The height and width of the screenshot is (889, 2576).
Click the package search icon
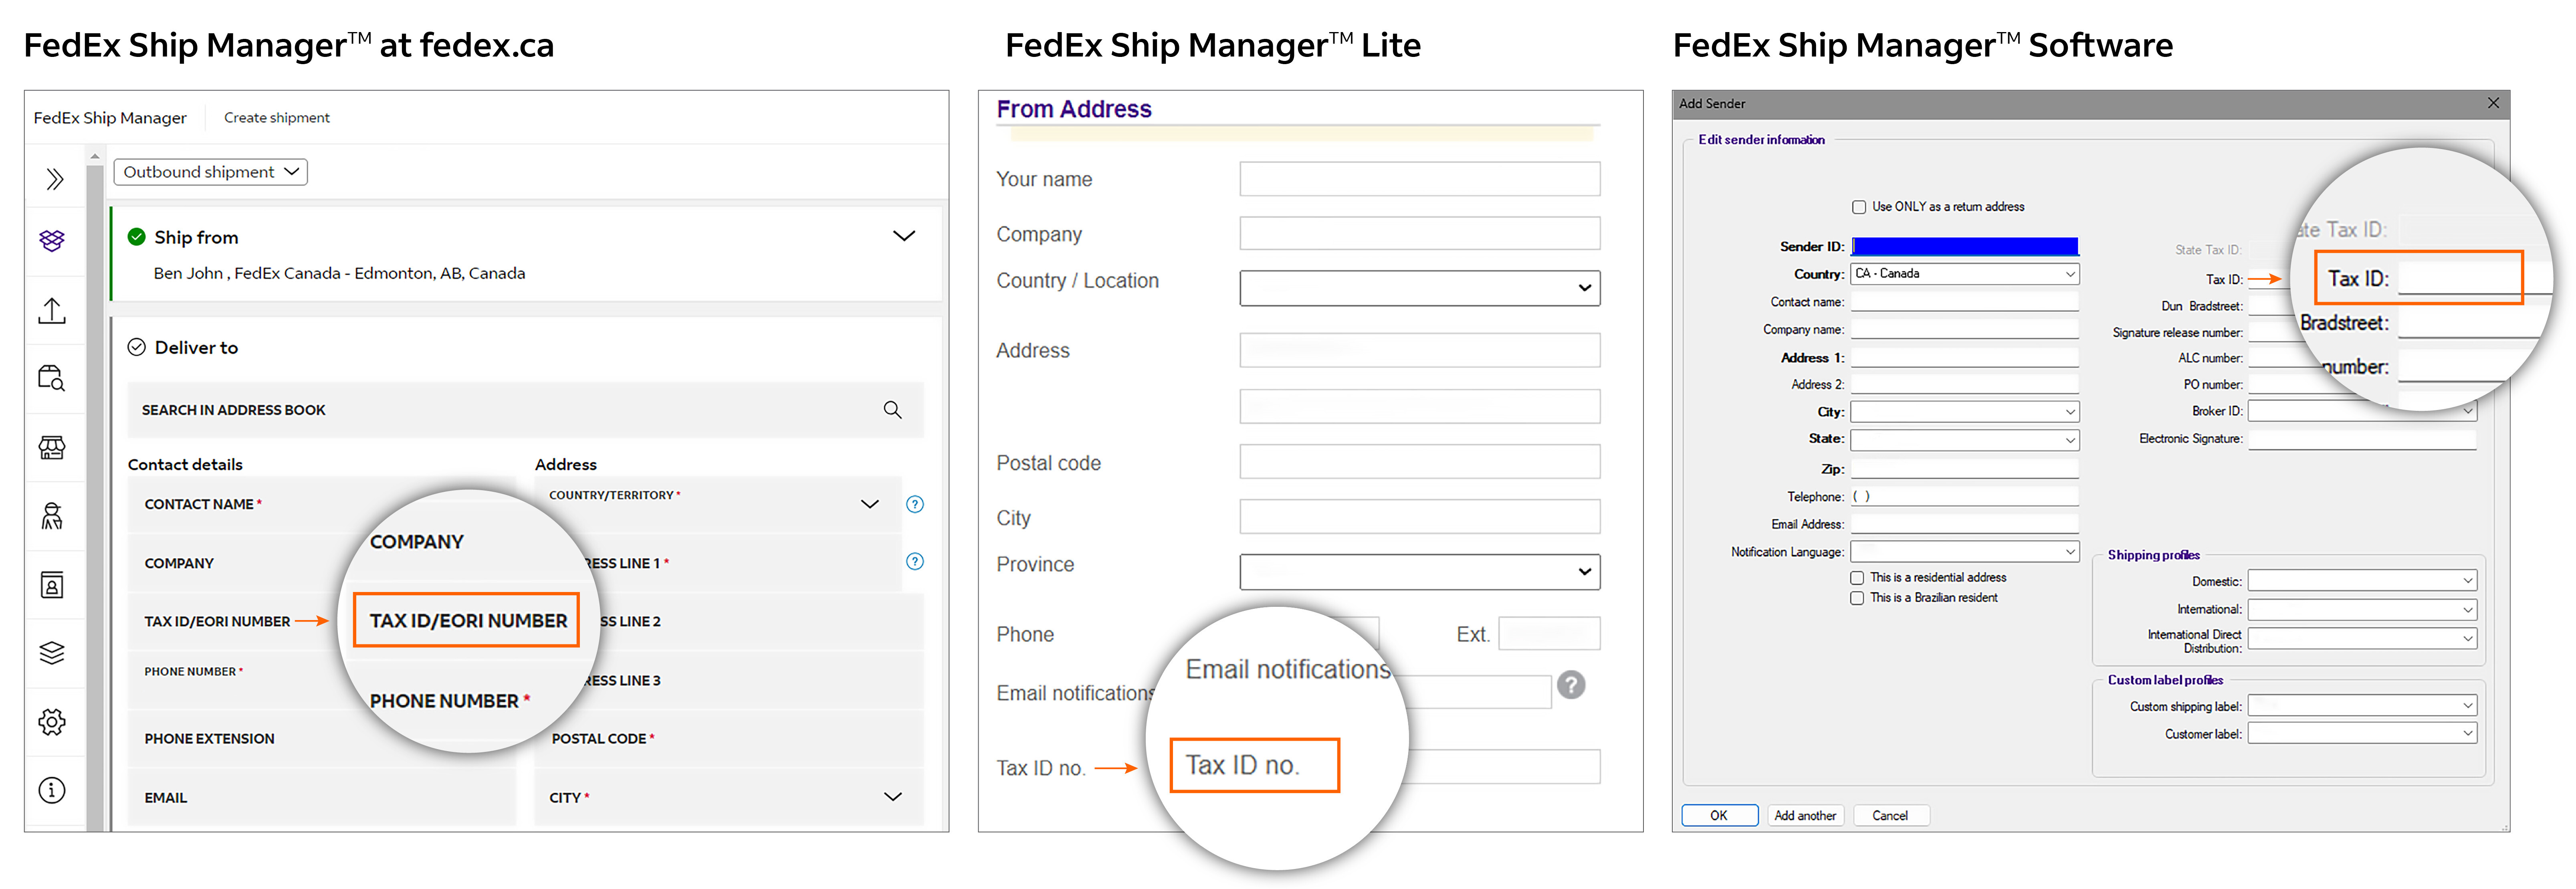[52, 377]
